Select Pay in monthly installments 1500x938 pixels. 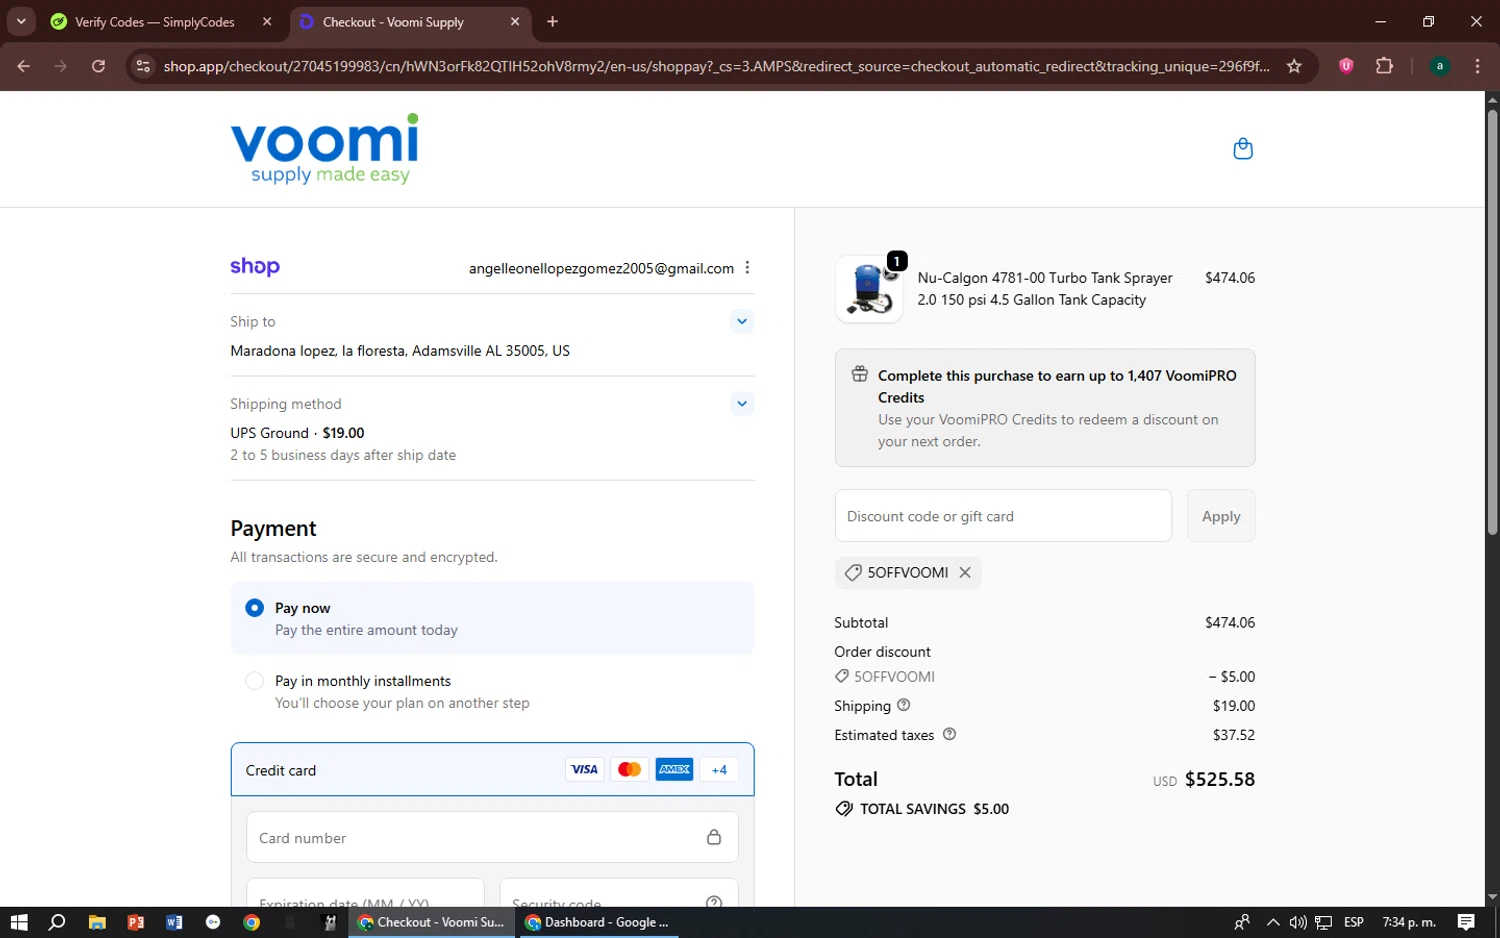492,691
